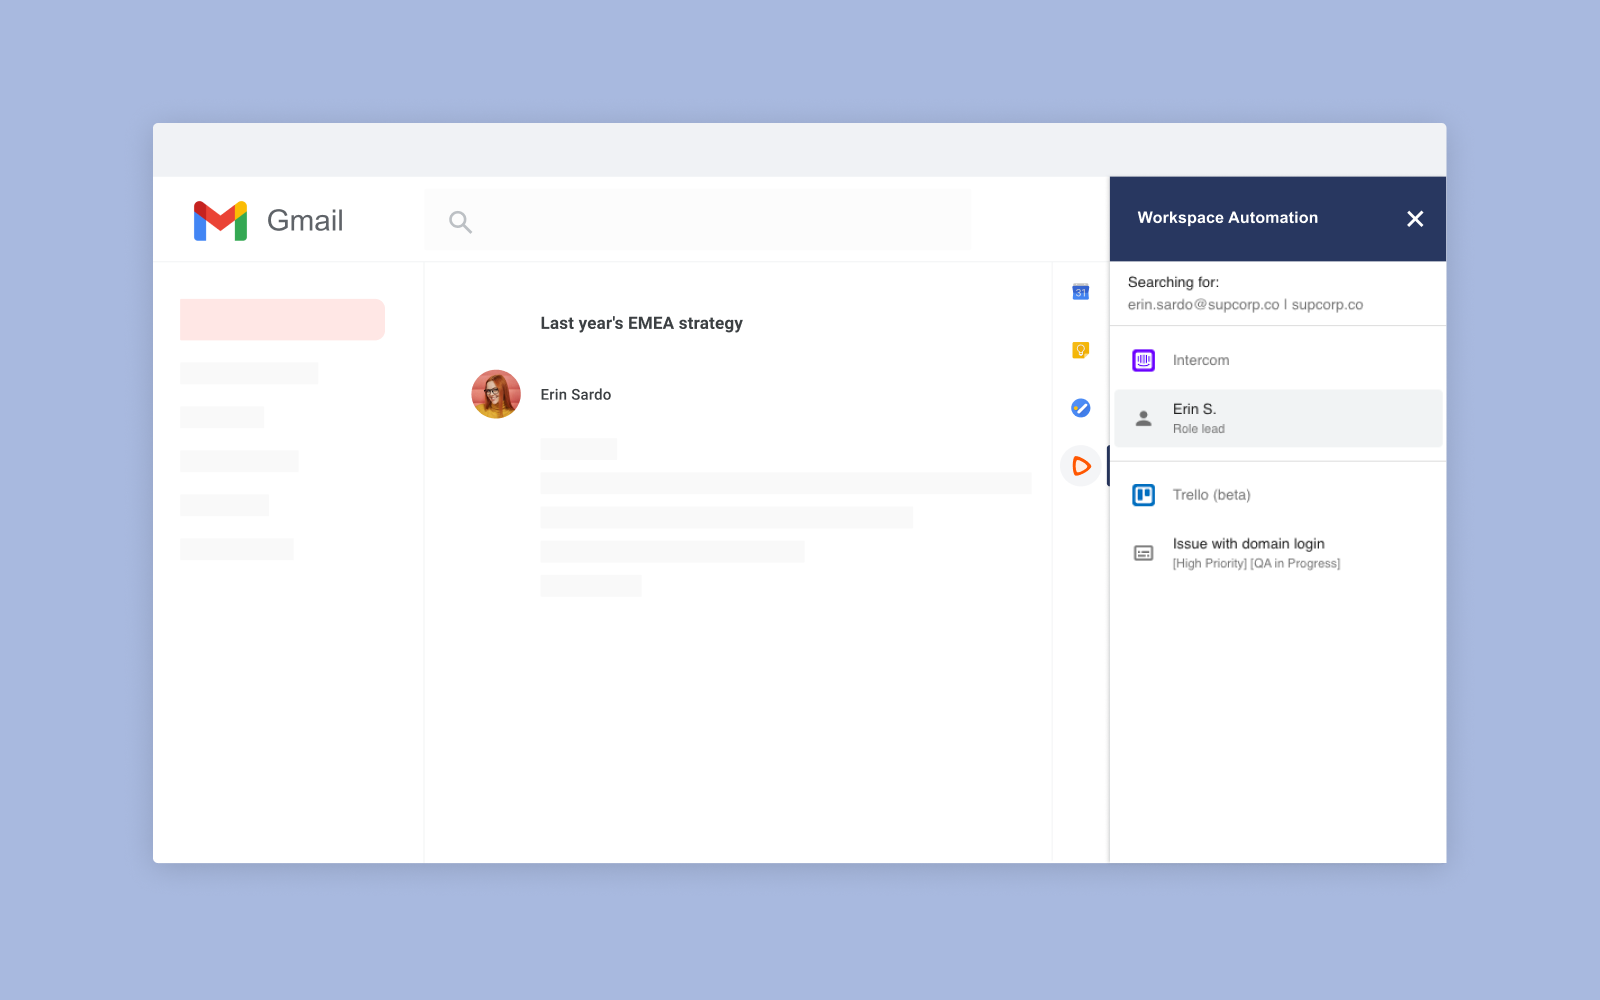Screen dimensions: 1600x1000
Task: Click the Searching for: label
Action: pyautogui.click(x=1174, y=282)
